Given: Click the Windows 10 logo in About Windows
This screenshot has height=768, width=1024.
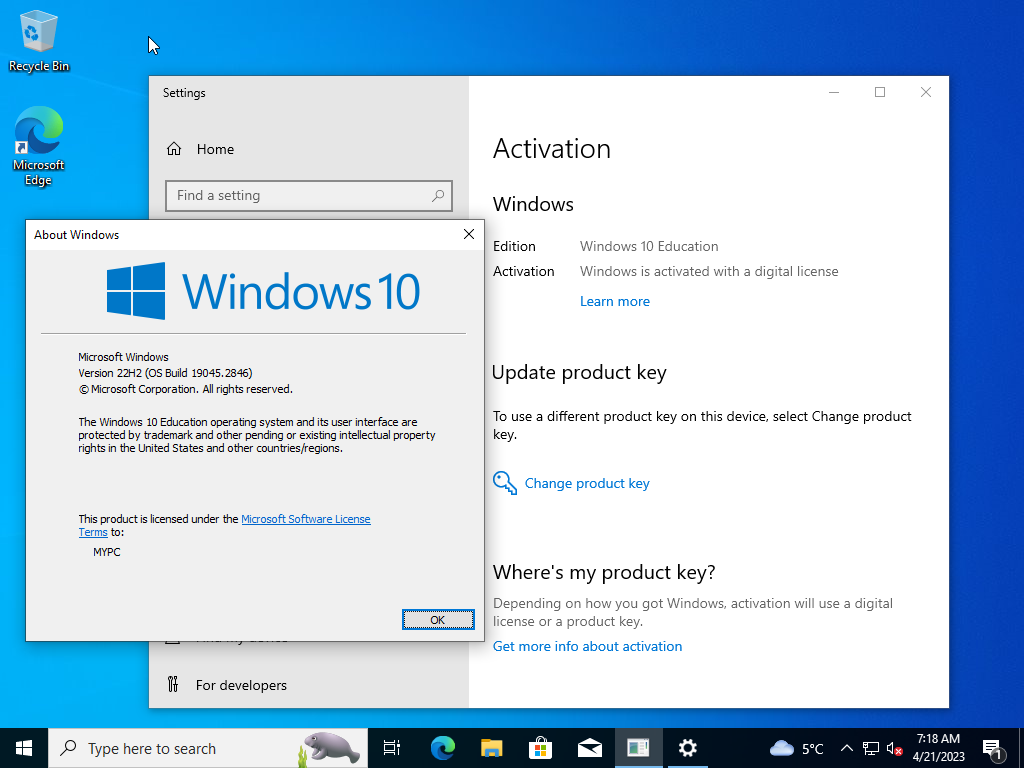Looking at the screenshot, I should click(x=263, y=291).
